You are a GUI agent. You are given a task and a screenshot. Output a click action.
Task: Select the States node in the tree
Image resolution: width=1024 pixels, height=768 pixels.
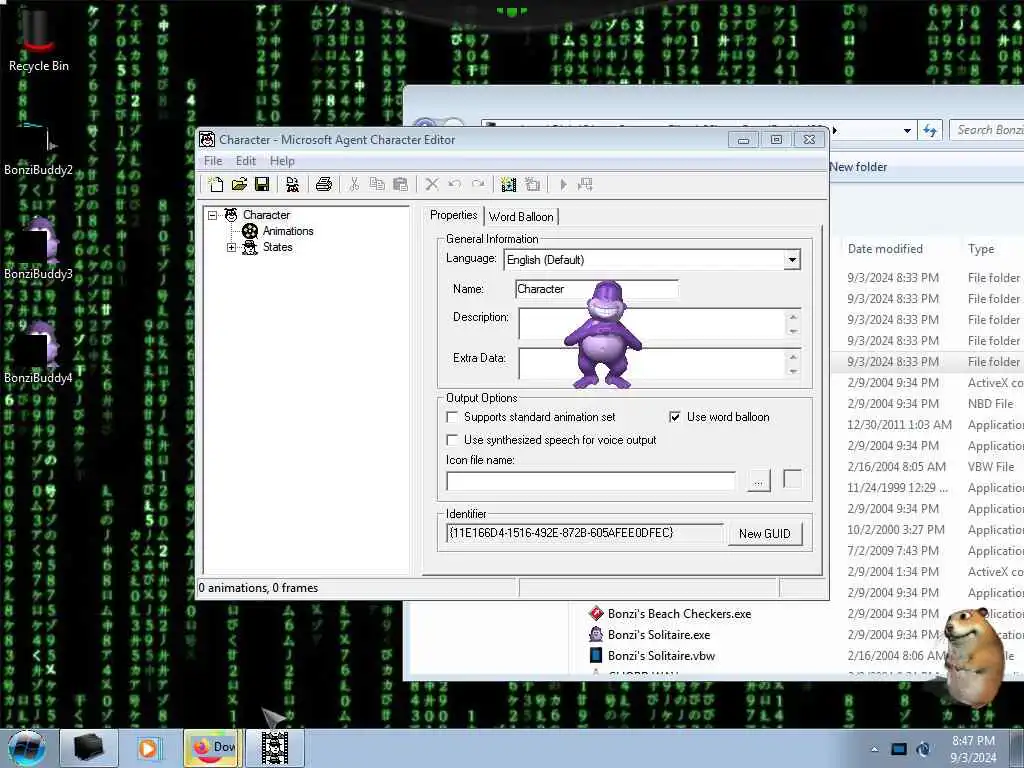(278, 247)
